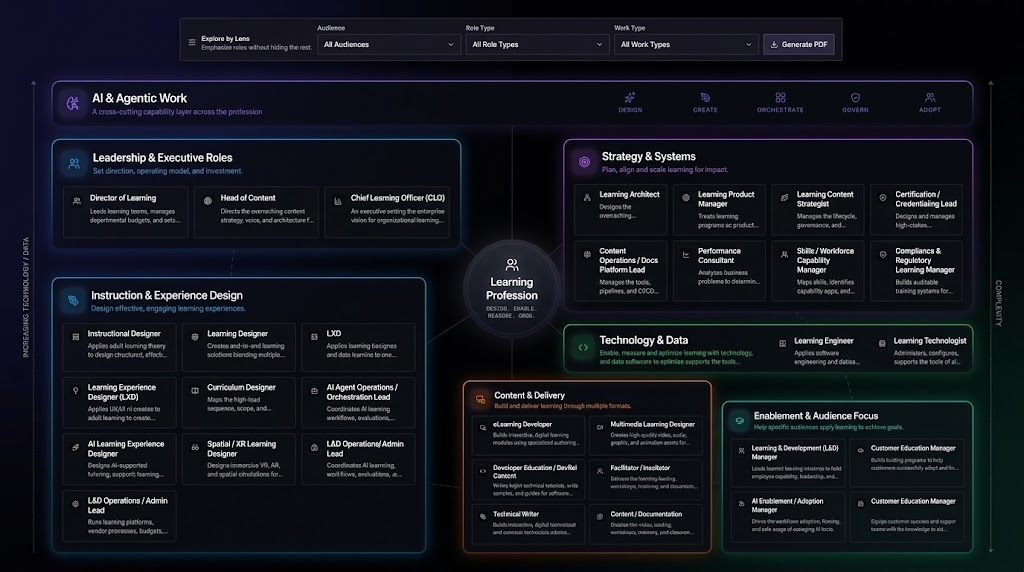Open the All Audiences dropdown
Image resolution: width=1024 pixels, height=572 pixels.
click(389, 44)
